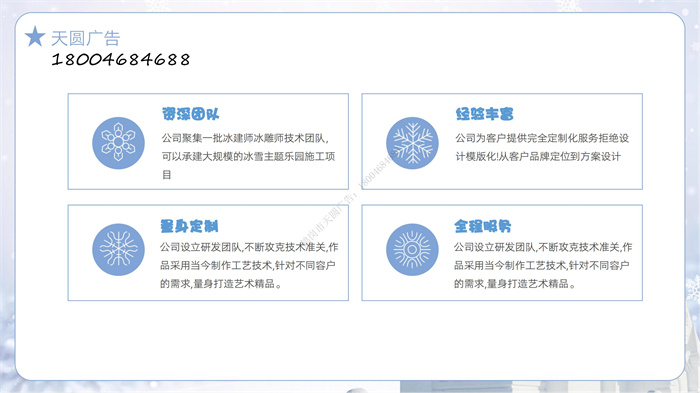Click the branched snowflake icon beside 经验丰富

pyautogui.click(x=412, y=143)
